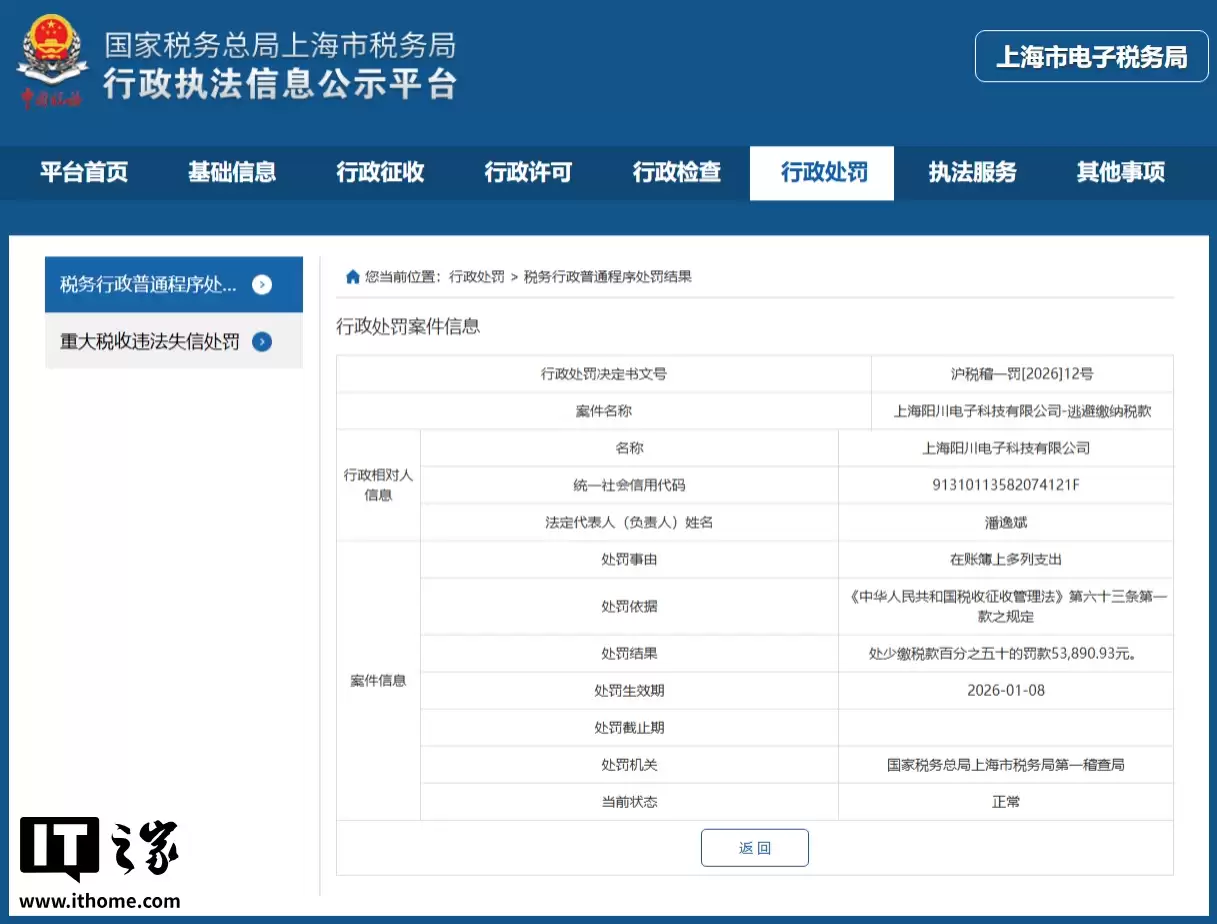
Task: Click the highlighted 行政处罚 tab
Action: (x=822, y=172)
